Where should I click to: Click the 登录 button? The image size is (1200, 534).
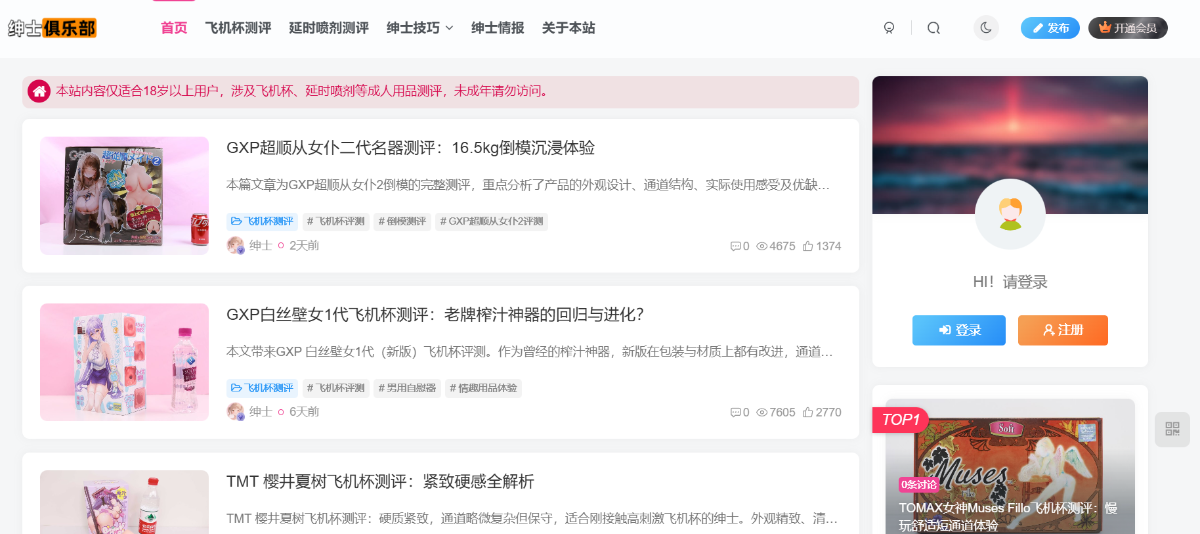(959, 330)
